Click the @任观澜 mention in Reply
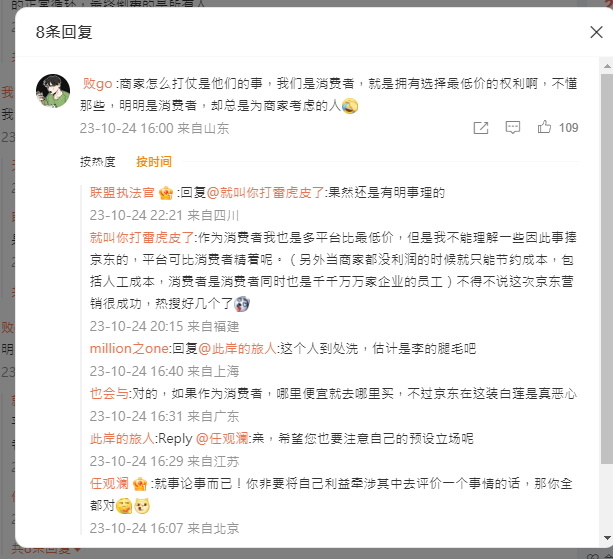This screenshot has width=613, height=559. 222,439
